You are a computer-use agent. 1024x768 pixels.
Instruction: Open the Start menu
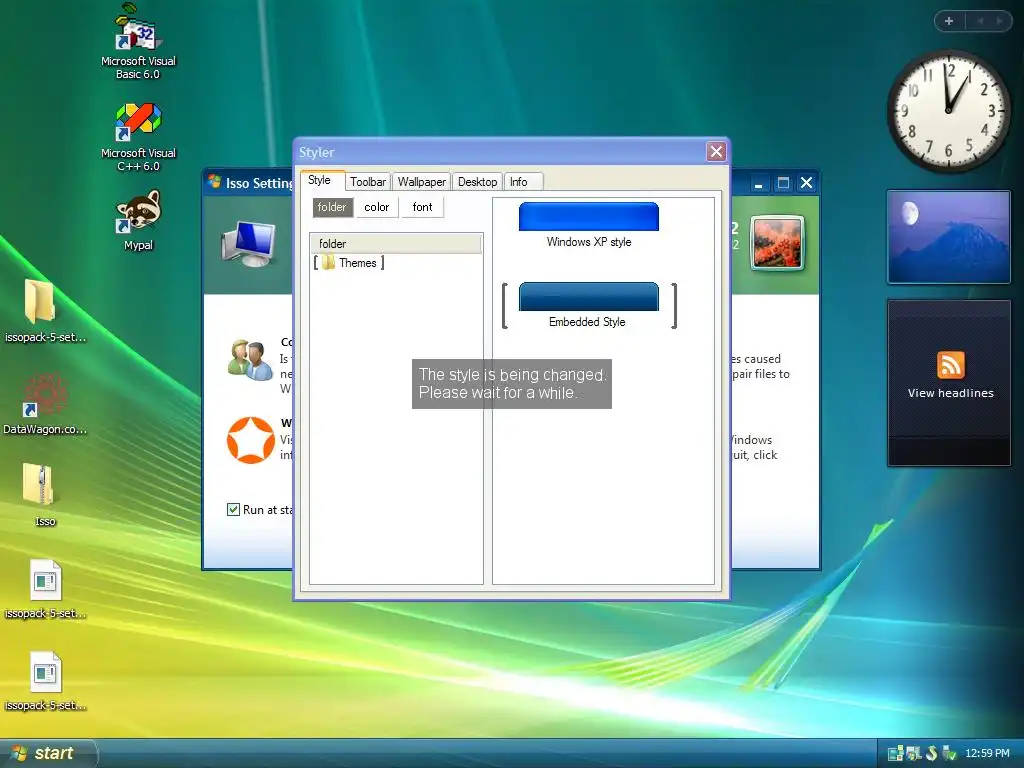[47, 753]
